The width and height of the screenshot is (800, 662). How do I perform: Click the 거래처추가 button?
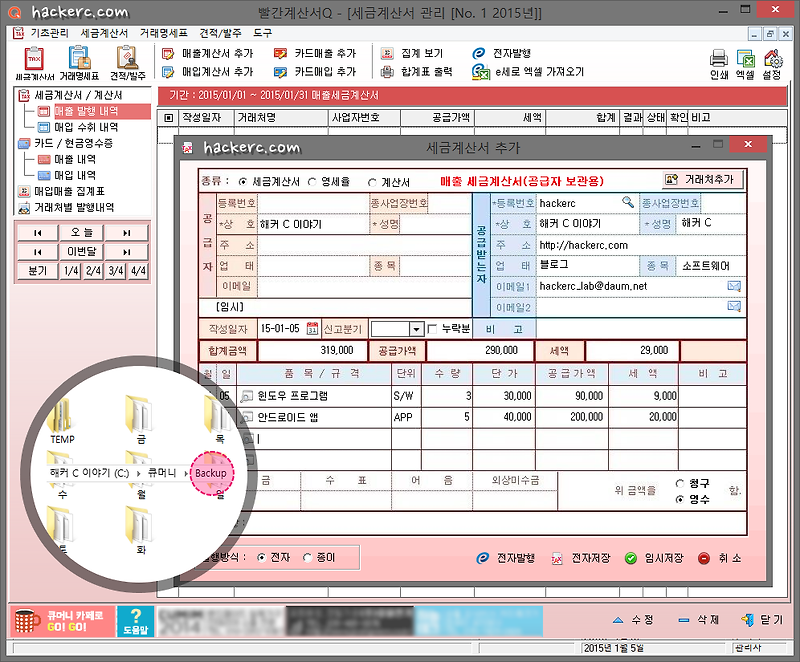(x=703, y=180)
